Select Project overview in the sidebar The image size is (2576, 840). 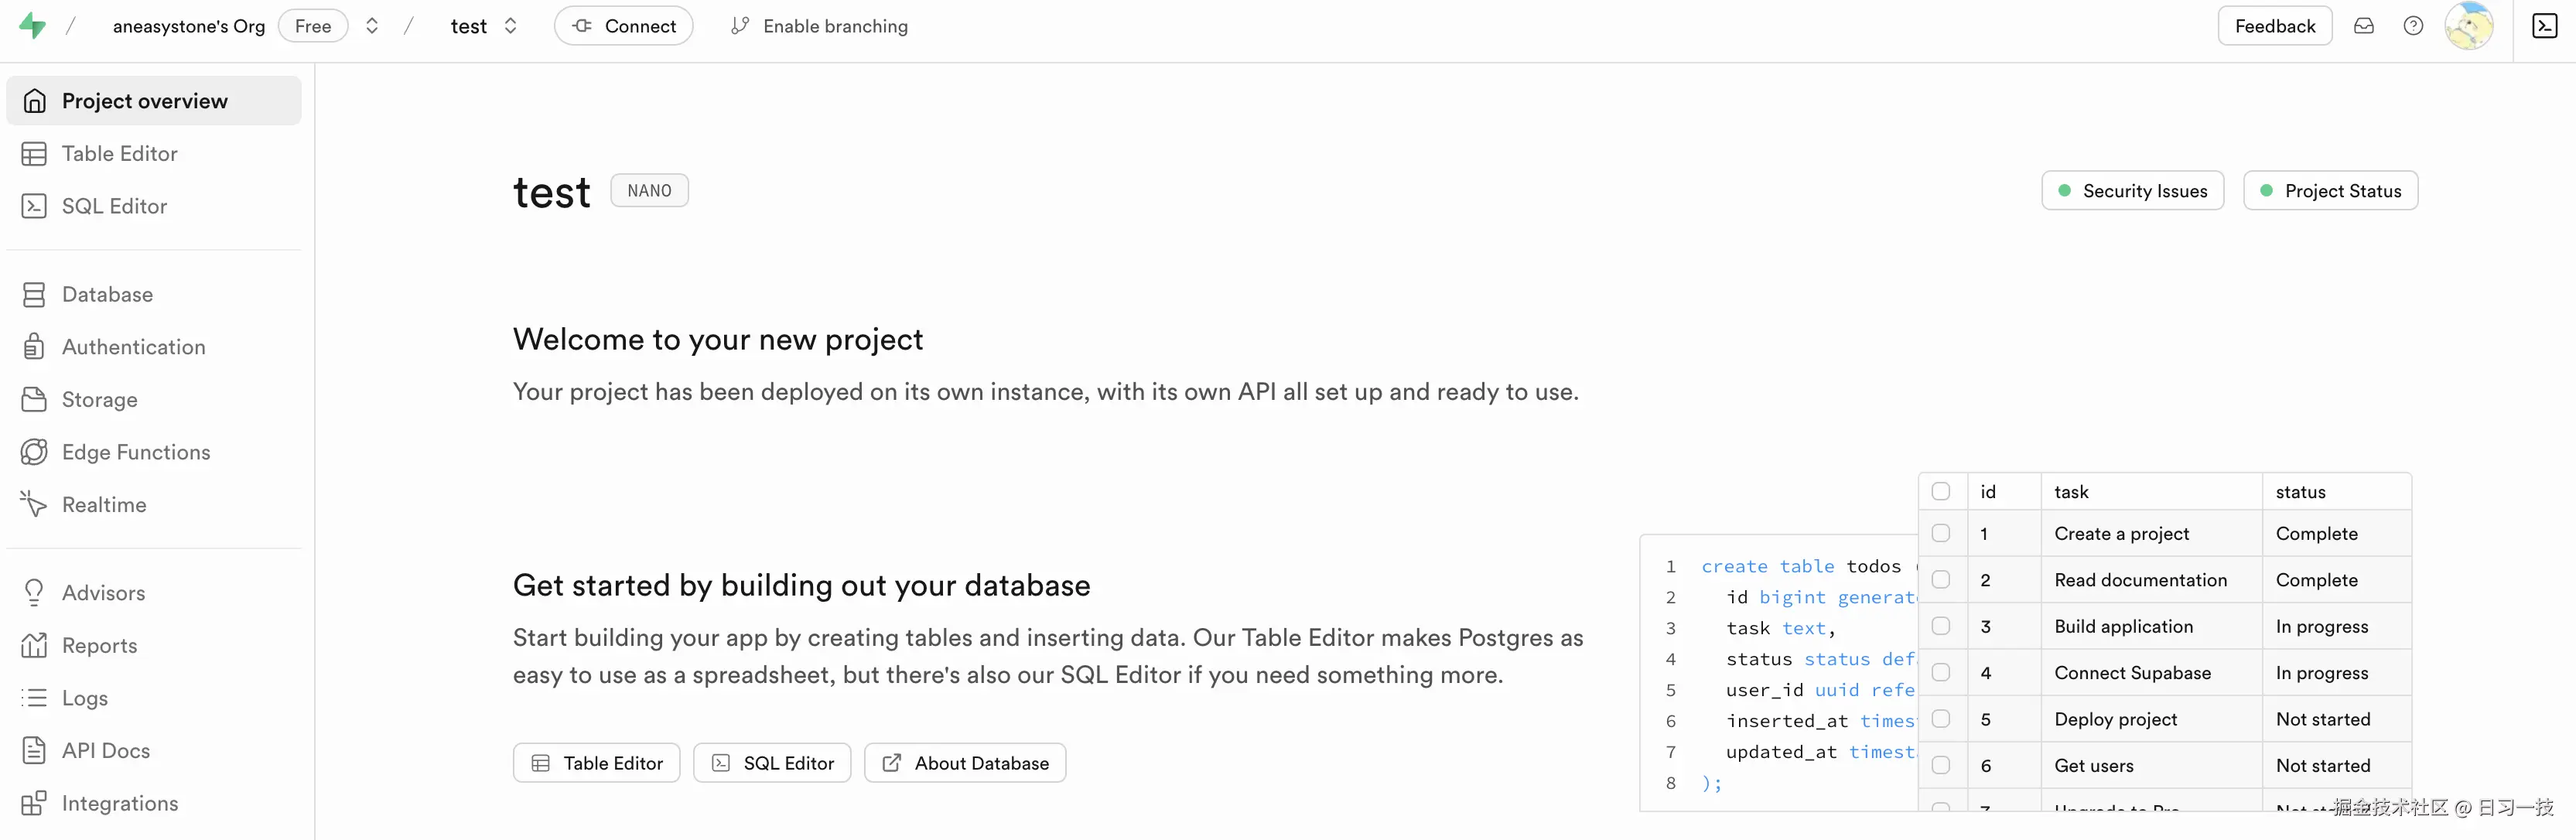(x=144, y=100)
